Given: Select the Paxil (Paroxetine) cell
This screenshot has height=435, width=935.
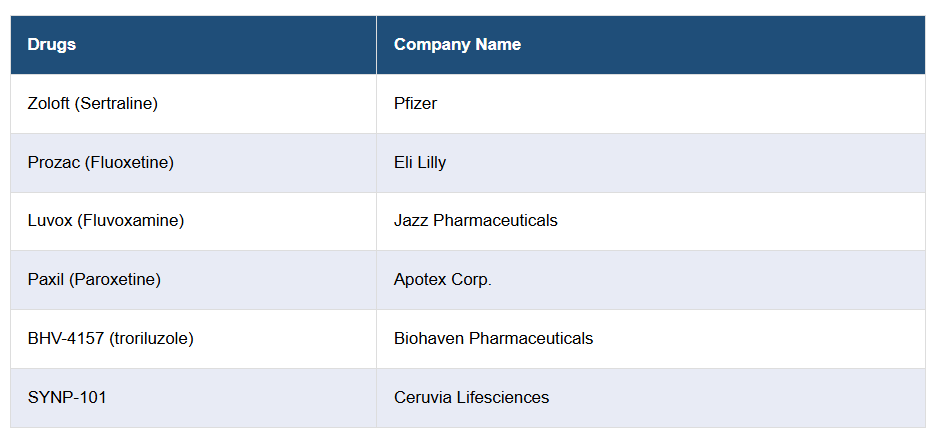Looking at the screenshot, I should click(x=94, y=280).
